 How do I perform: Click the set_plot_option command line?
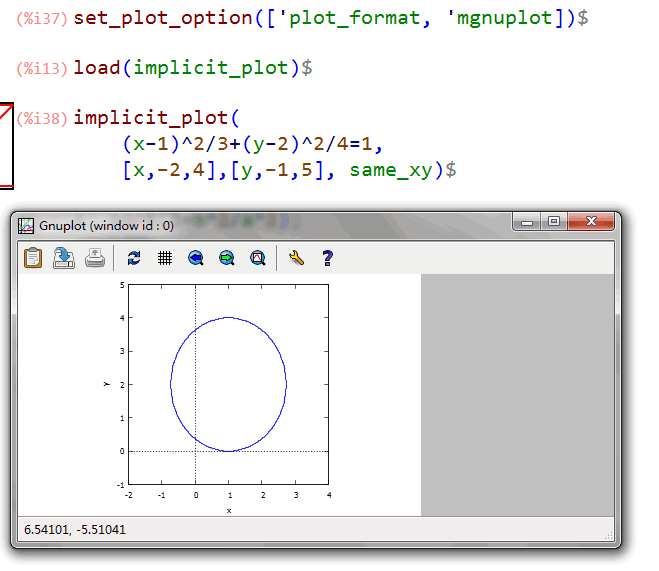click(x=331, y=18)
